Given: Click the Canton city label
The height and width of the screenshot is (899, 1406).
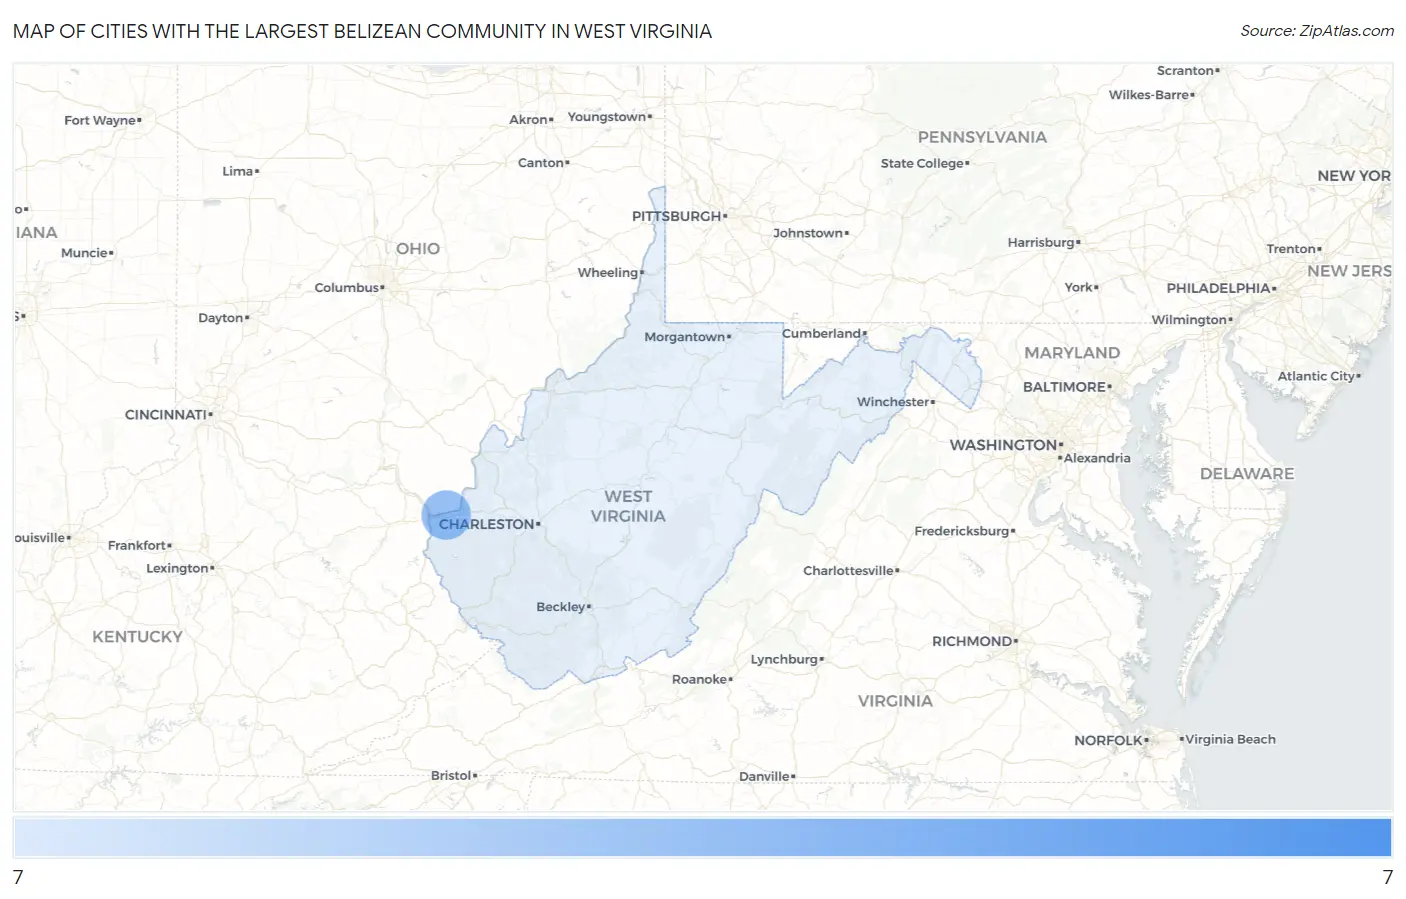Looking at the screenshot, I should tap(541, 163).
